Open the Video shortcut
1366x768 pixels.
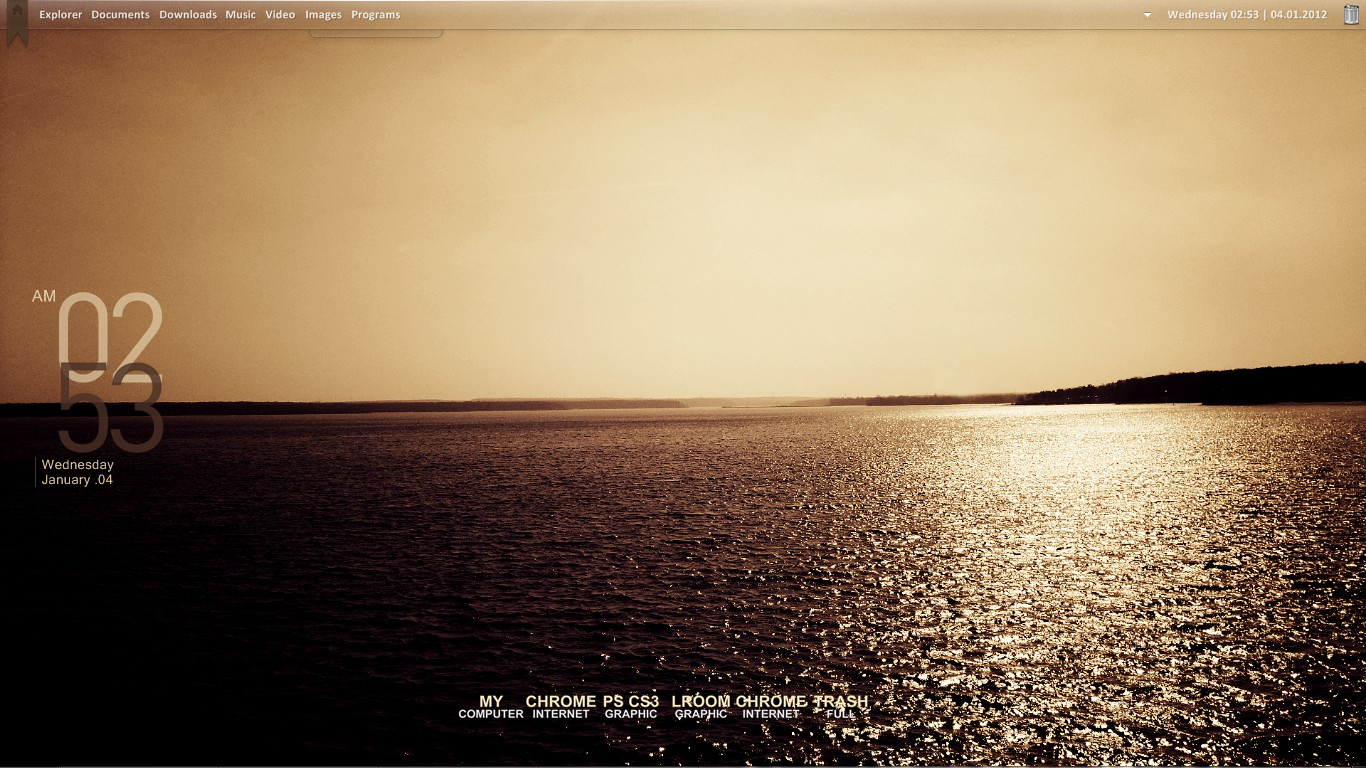280,15
